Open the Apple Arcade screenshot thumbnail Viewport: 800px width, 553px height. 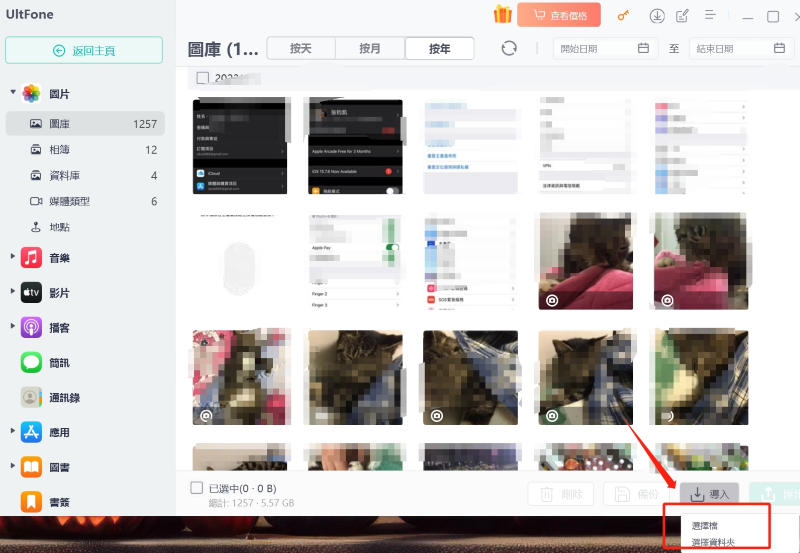click(x=355, y=146)
